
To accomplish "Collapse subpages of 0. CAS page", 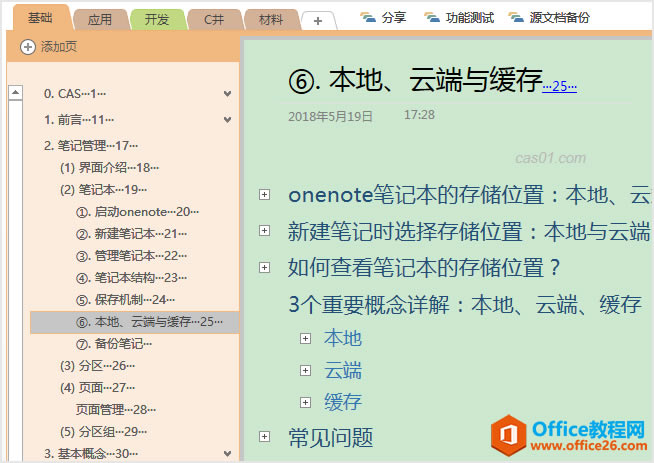I will [x=227, y=94].
